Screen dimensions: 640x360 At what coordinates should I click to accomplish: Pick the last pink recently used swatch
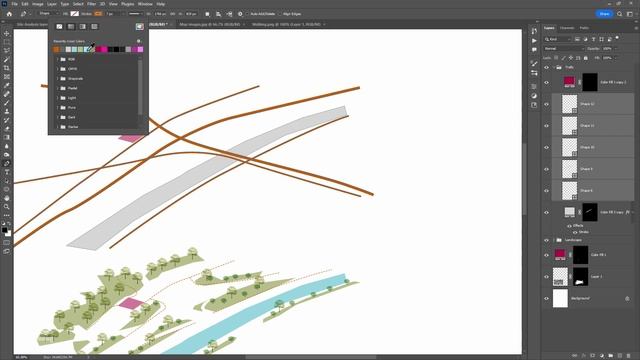click(140, 49)
